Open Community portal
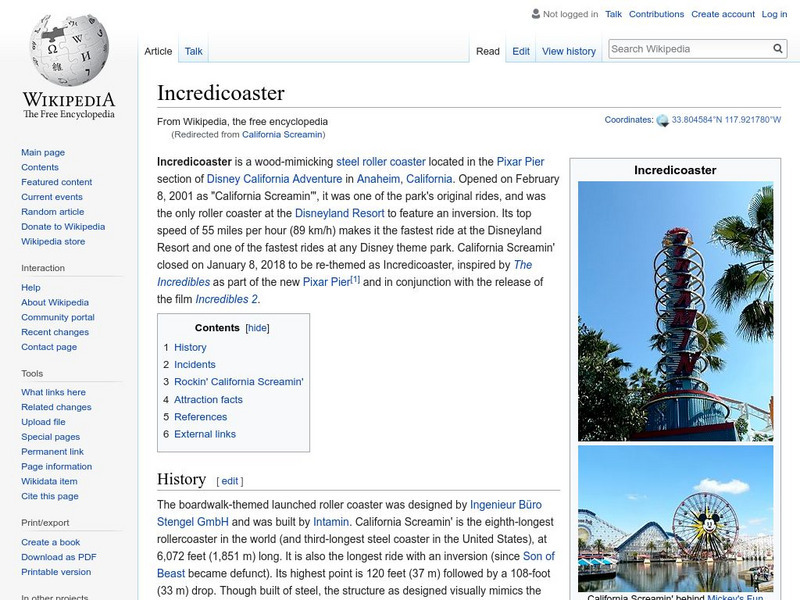Viewport: 800px width, 600px height. (58, 317)
